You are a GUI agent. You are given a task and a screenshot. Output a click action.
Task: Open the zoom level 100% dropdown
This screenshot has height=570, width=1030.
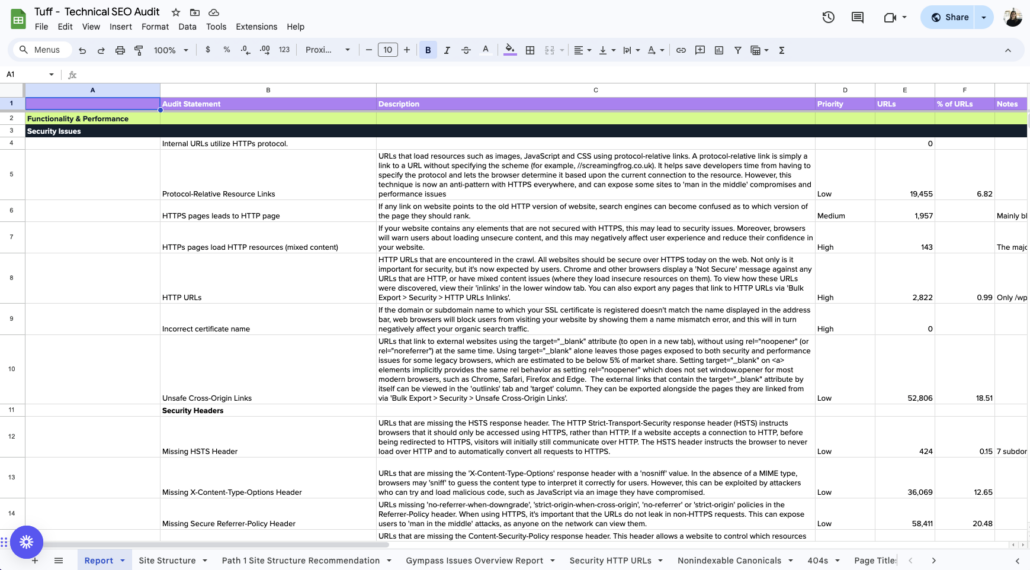pyautogui.click(x=170, y=50)
